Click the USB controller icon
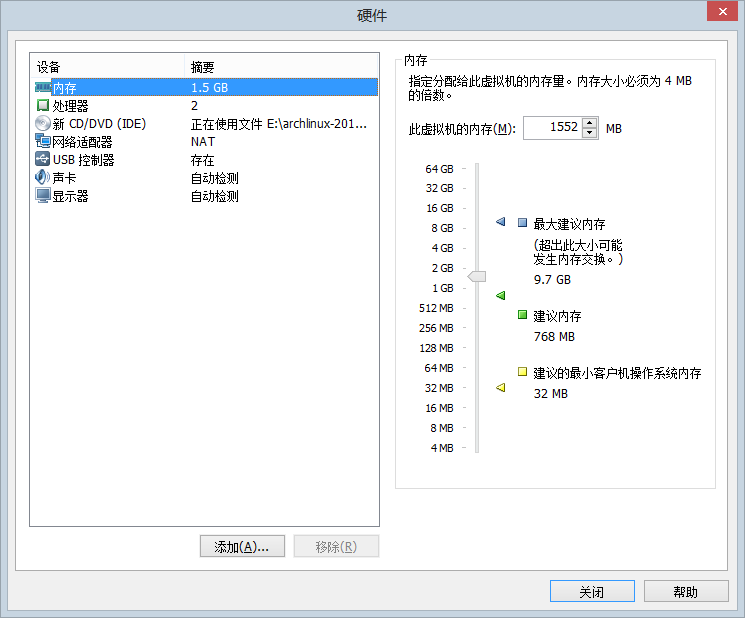 click(43, 159)
